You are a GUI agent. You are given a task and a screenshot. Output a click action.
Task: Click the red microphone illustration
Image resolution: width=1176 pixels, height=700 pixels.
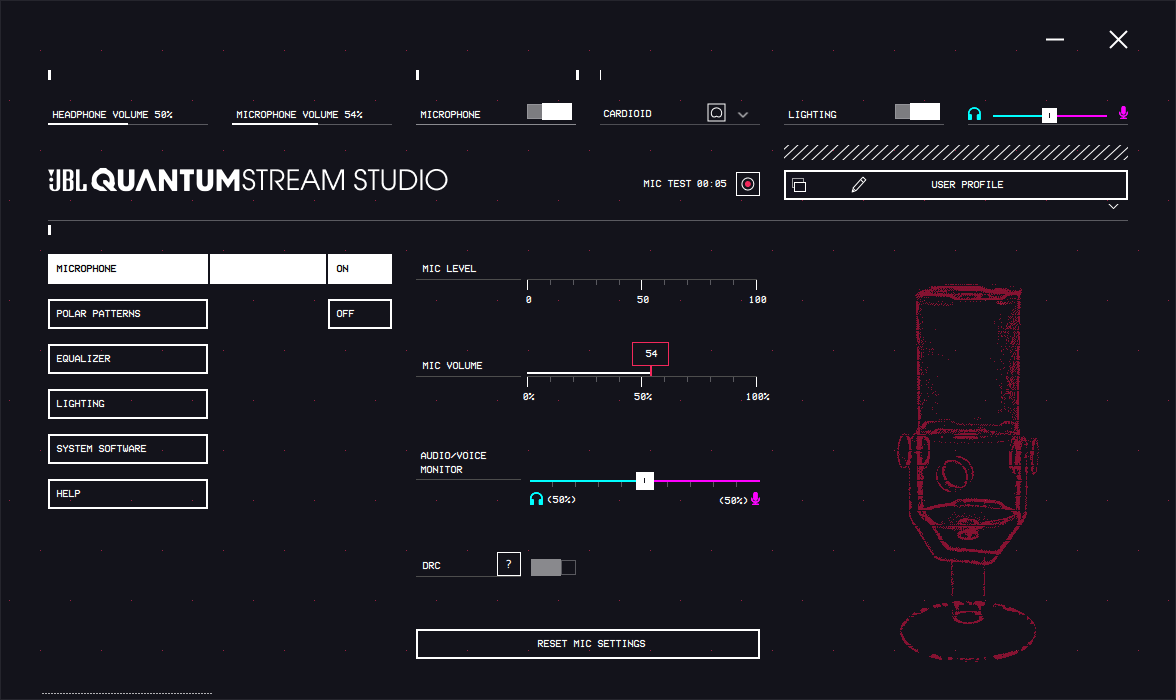pos(968,471)
